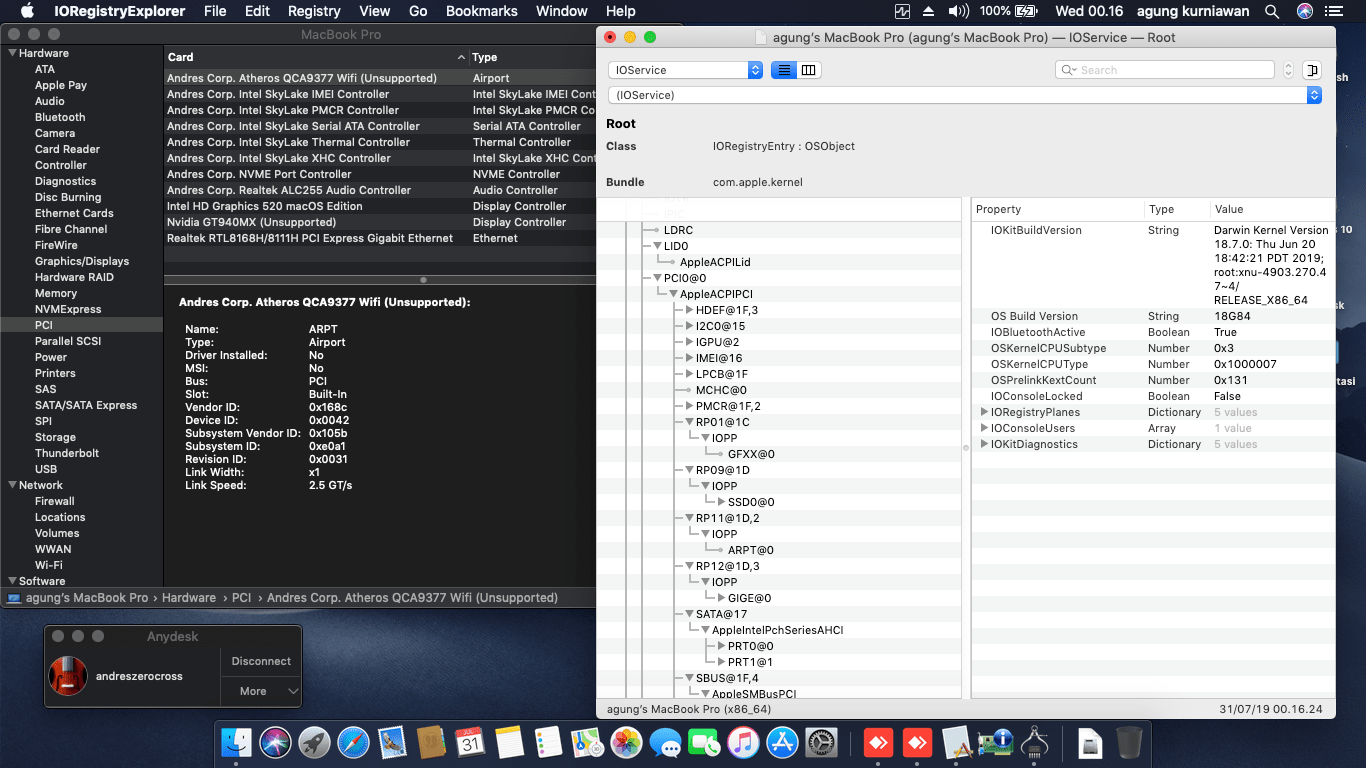Toggle the inspector sidebar button beside search
1366x768 pixels.
point(1312,70)
